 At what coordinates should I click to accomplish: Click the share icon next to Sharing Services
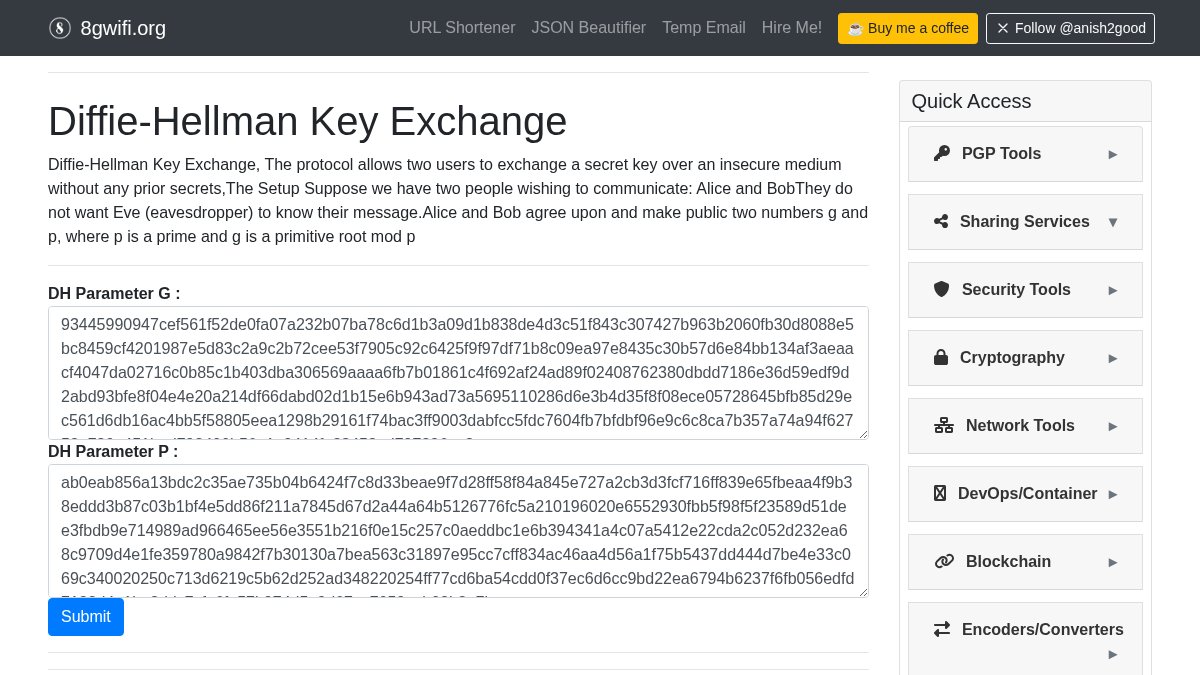(941, 221)
